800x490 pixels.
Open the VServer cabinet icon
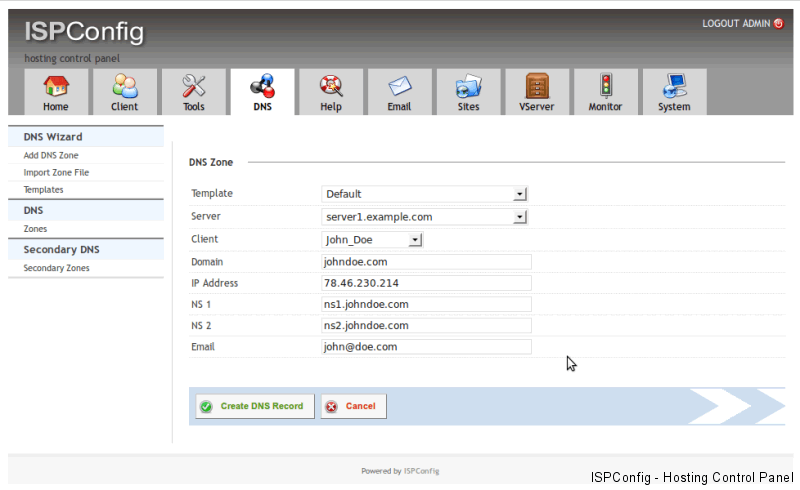tap(537, 87)
